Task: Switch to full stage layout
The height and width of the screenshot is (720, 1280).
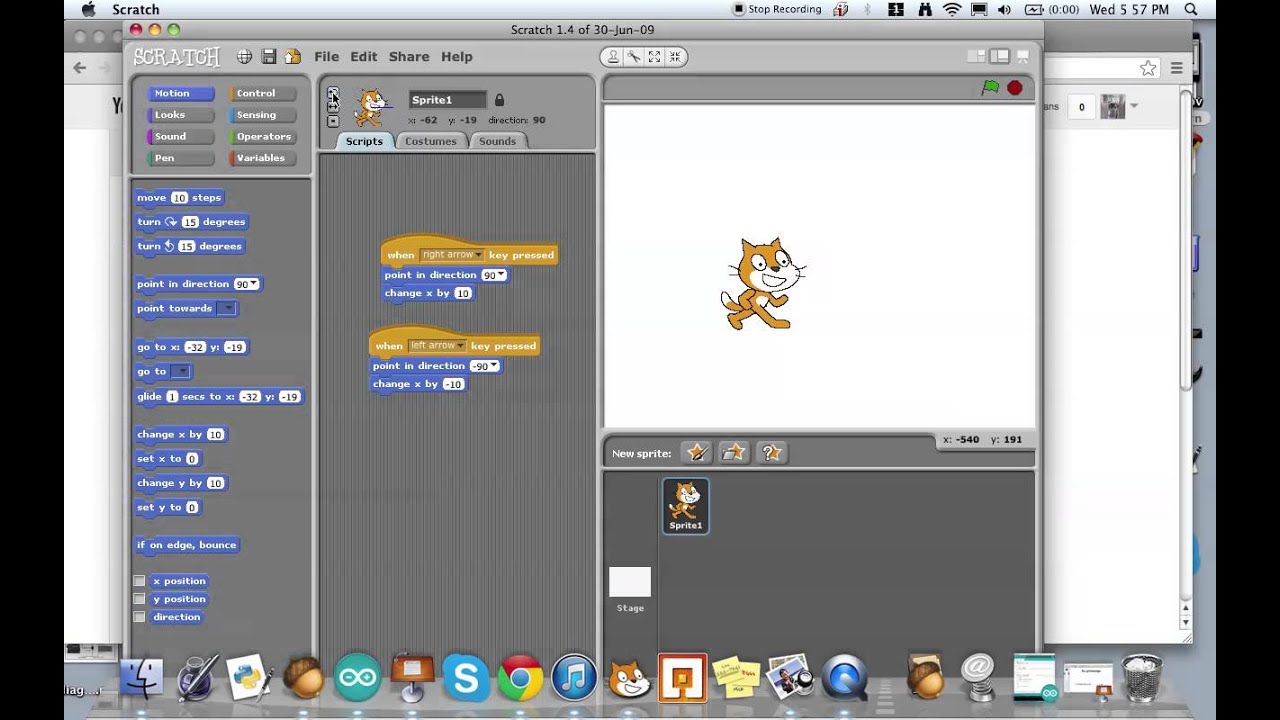Action: tap(999, 57)
